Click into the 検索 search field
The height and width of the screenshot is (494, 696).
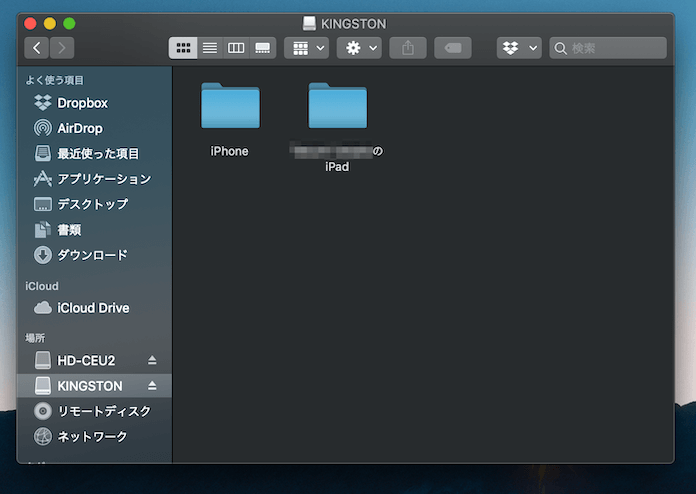click(x=608, y=48)
